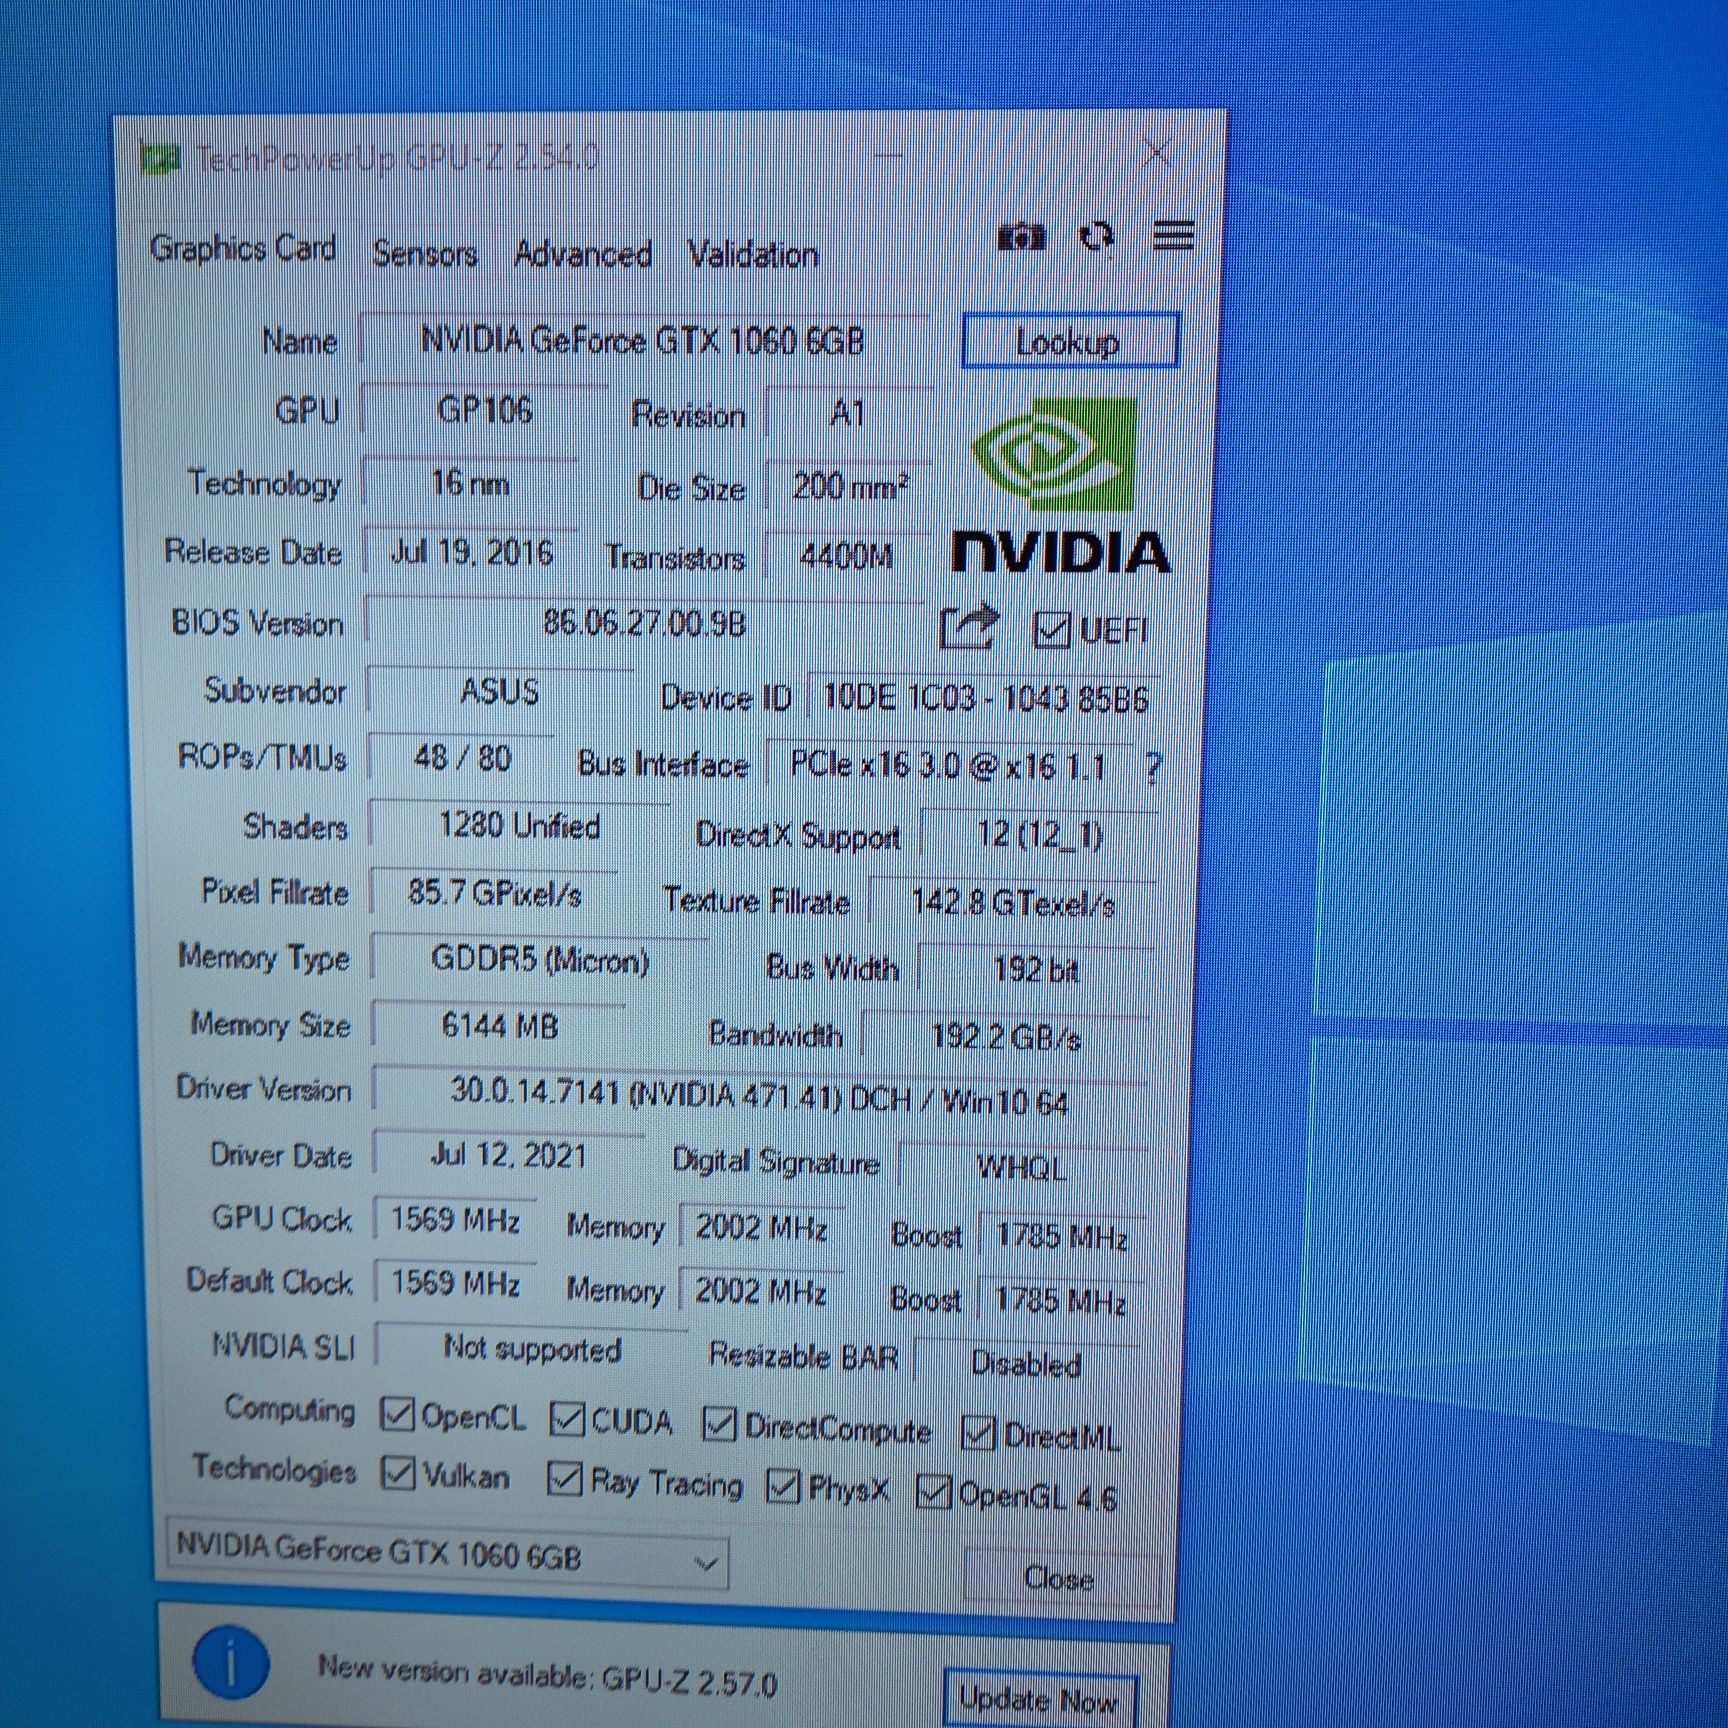Switch to the Graphics Card tab
The height and width of the screenshot is (1728, 1728).
[x=242, y=248]
